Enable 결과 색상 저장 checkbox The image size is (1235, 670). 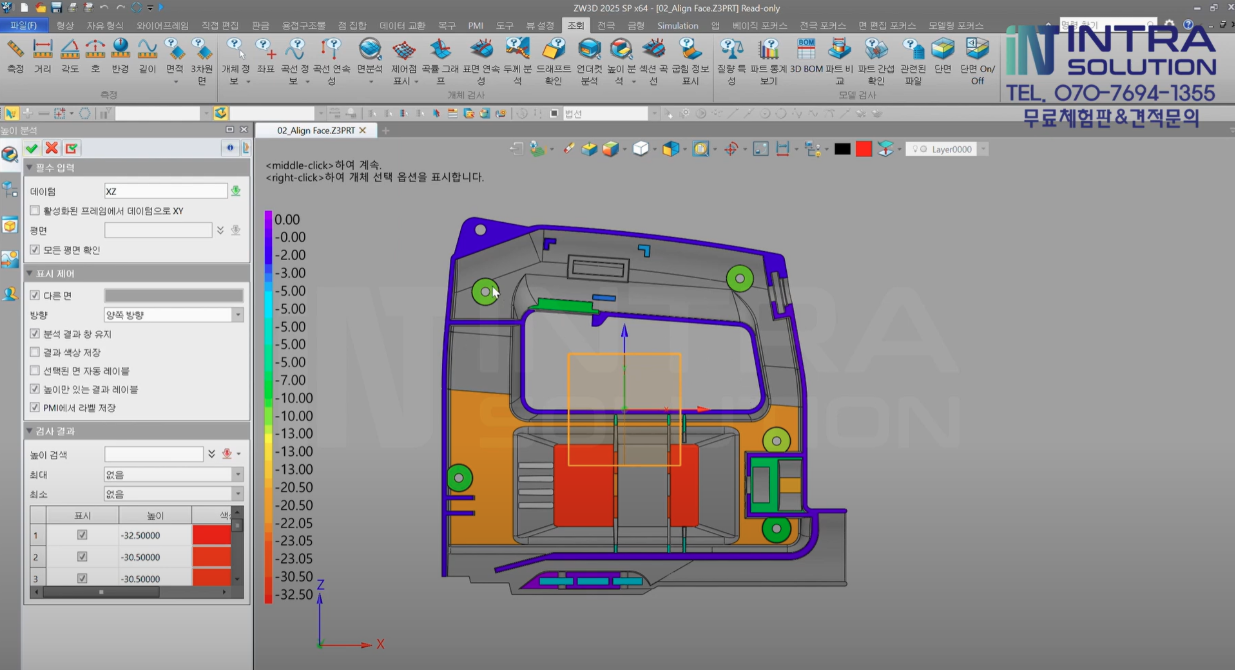[x=35, y=352]
